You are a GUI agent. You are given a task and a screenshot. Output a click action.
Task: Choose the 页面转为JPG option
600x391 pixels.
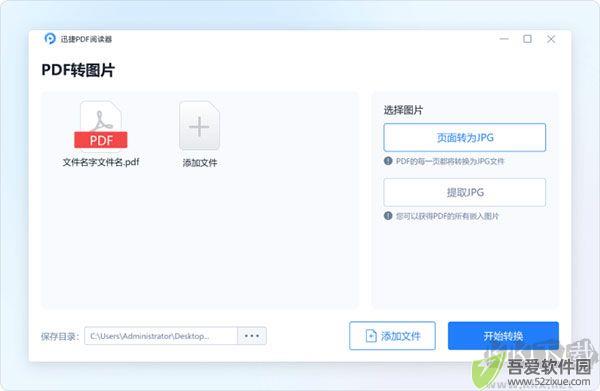465,137
